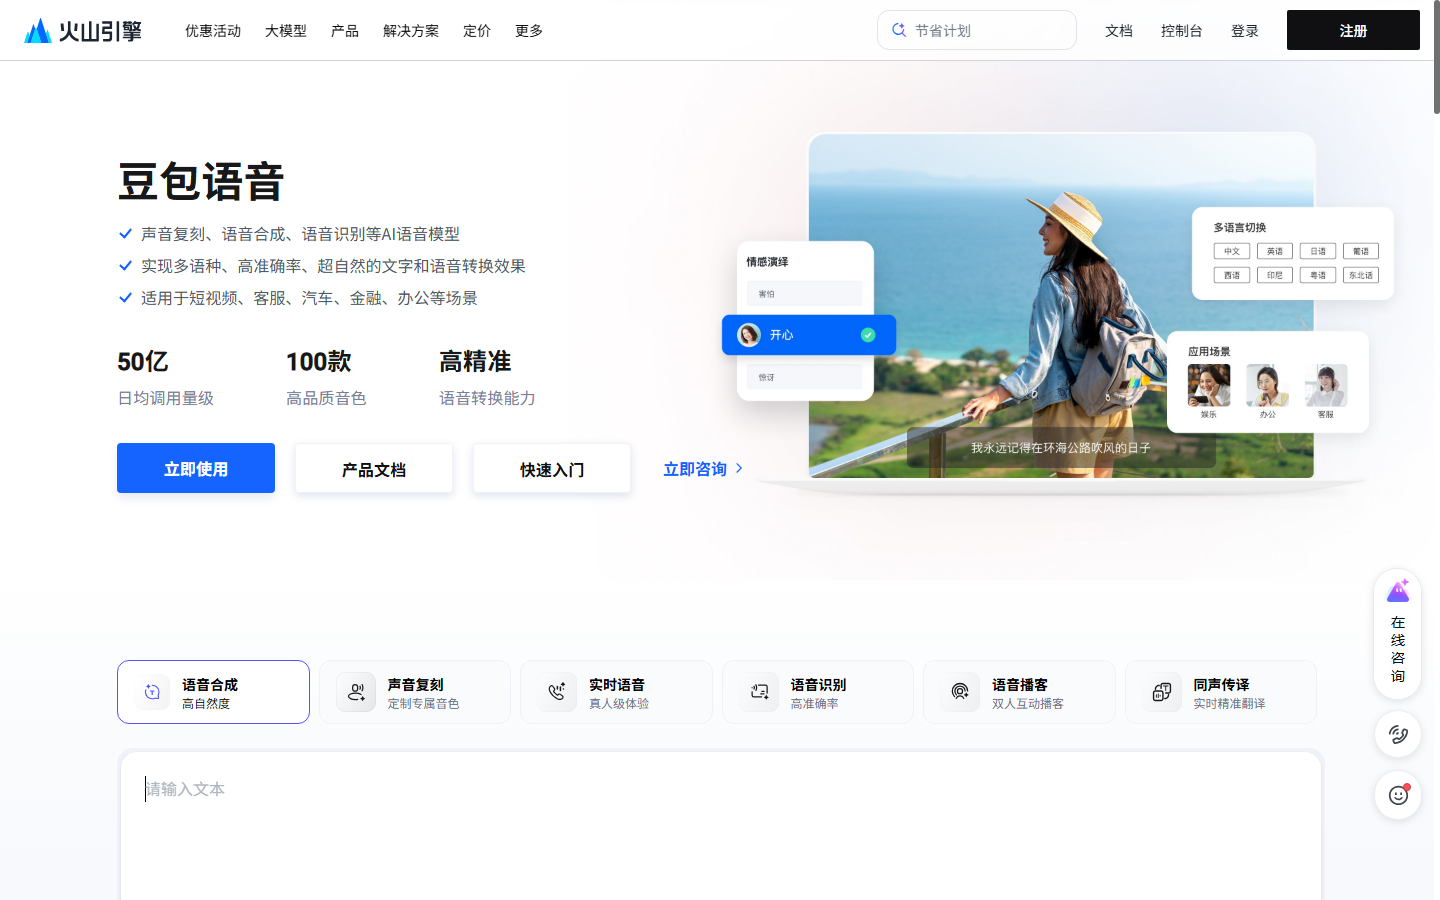Image resolution: width=1440 pixels, height=900 pixels.
Task: Open the 控制台 link
Action: [x=1182, y=31]
